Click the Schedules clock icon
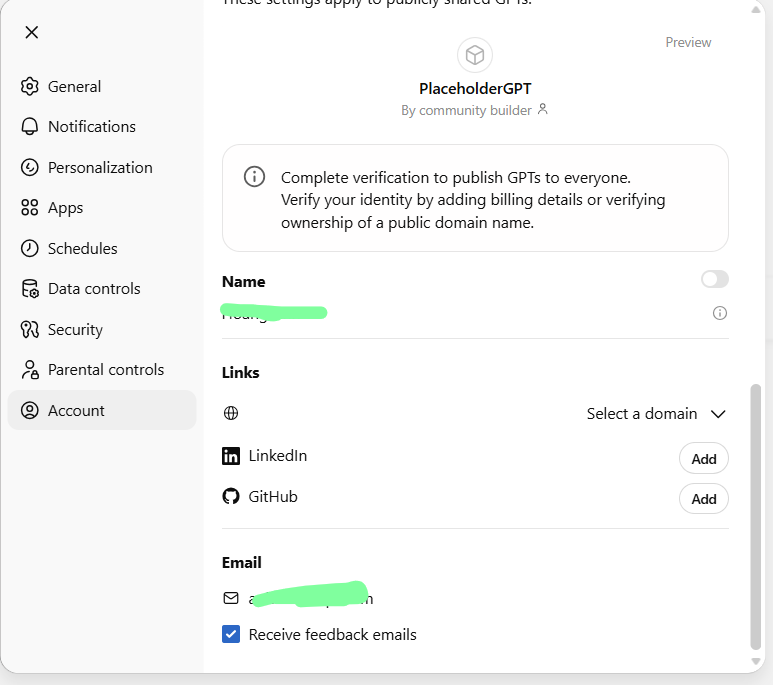The image size is (773, 685). coord(30,249)
